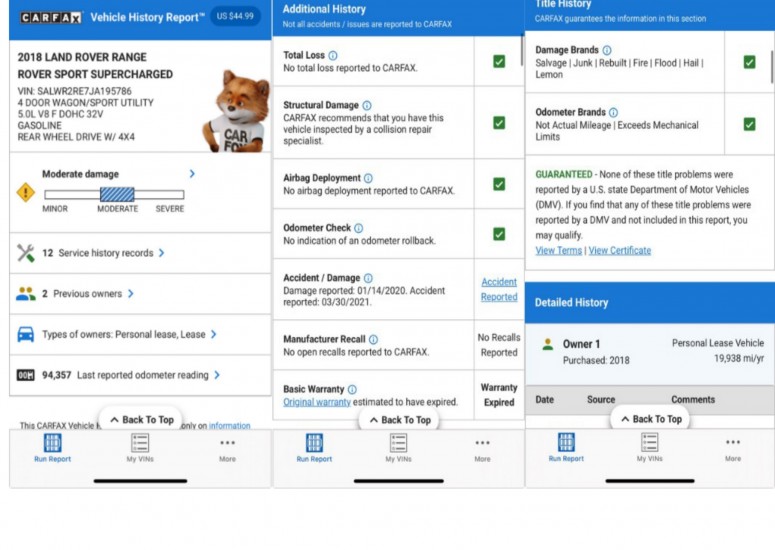Click Detailed History section header

coord(649,302)
